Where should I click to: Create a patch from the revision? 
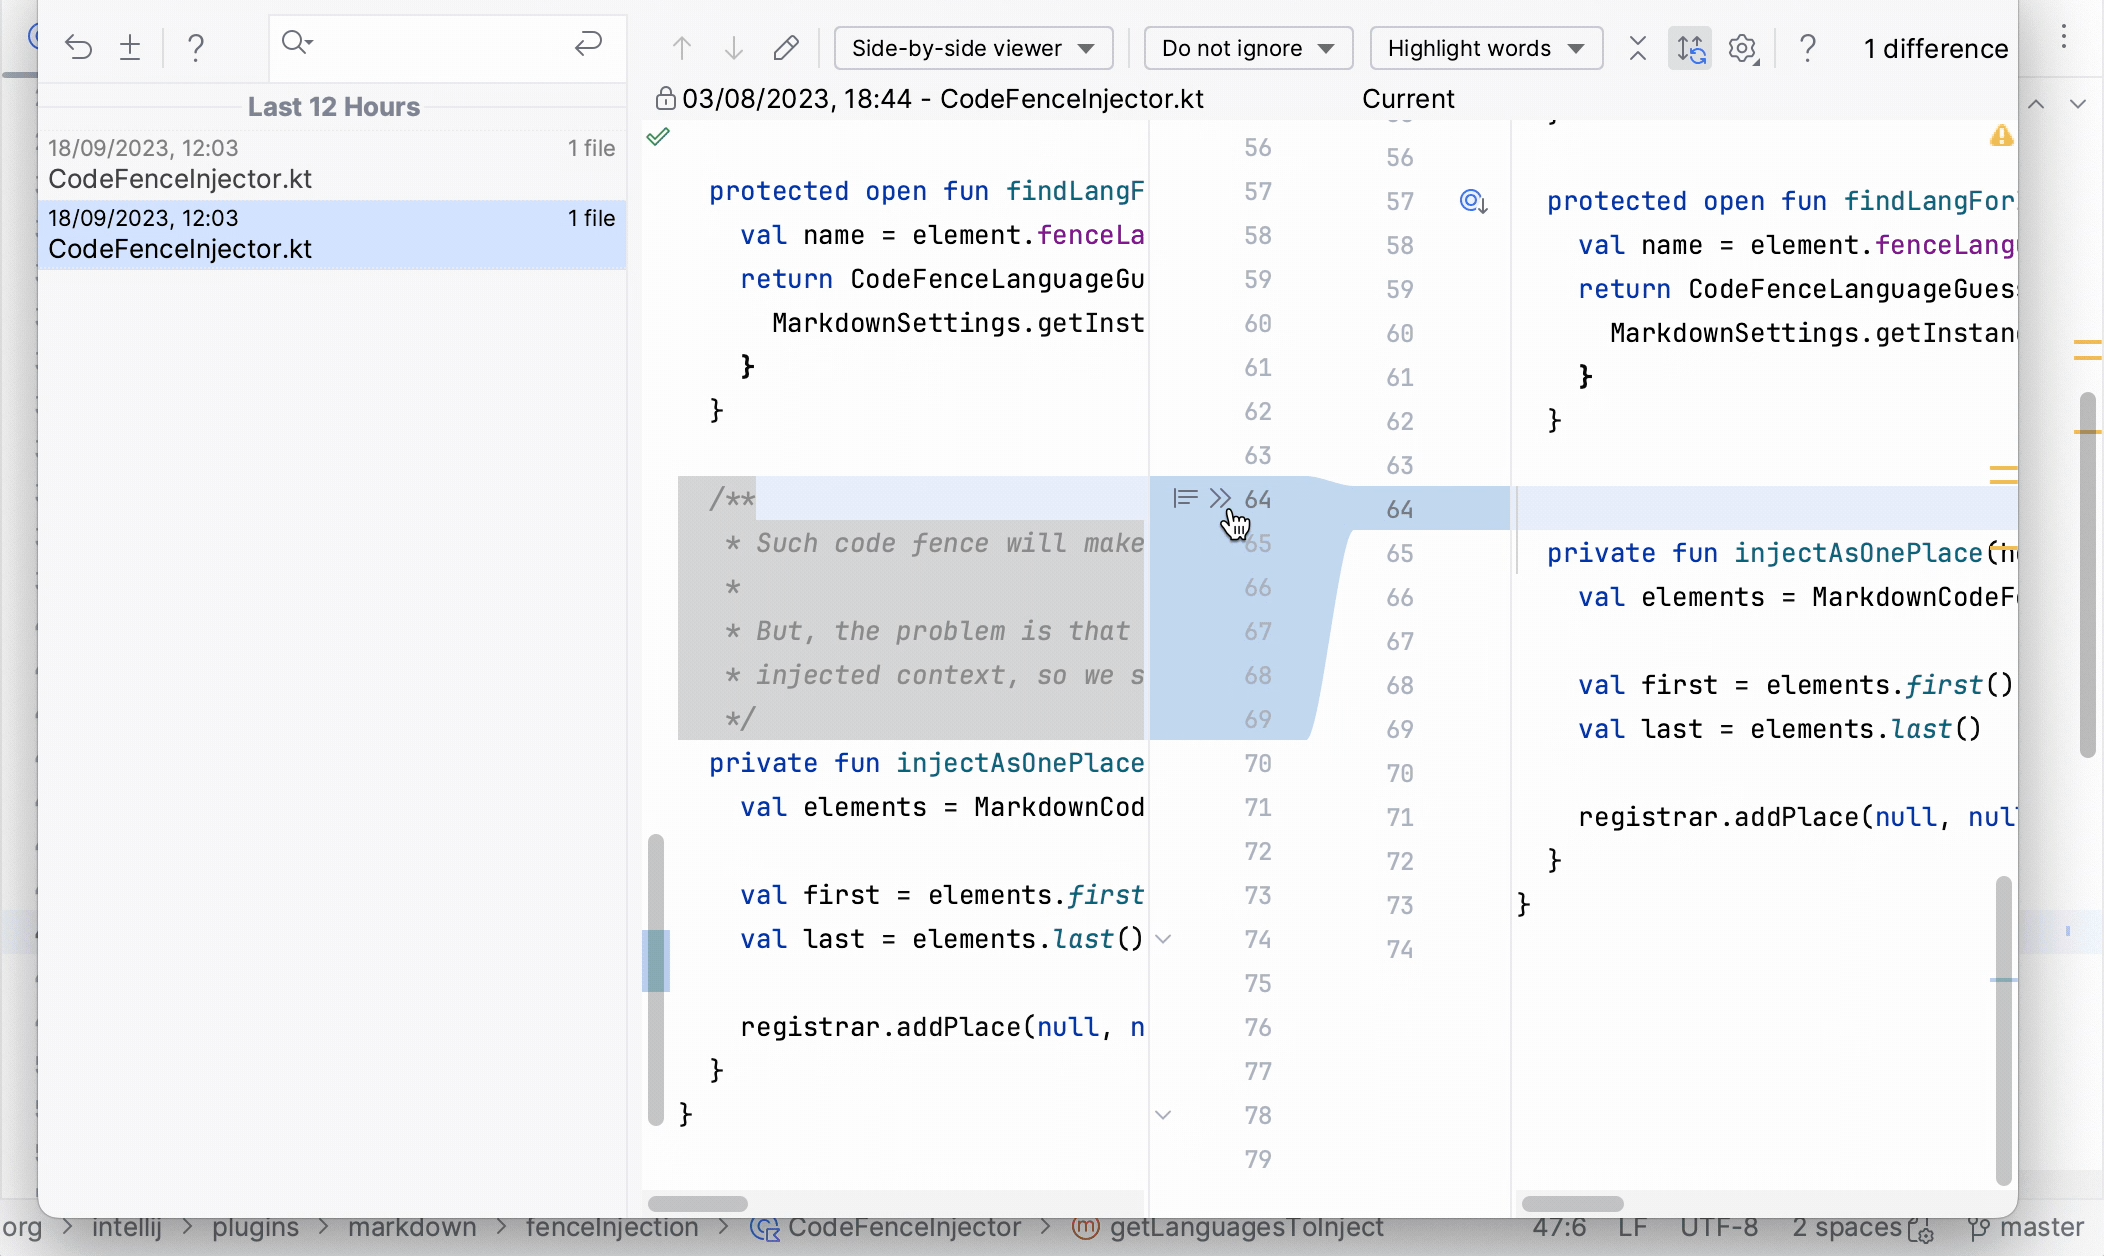click(x=130, y=47)
